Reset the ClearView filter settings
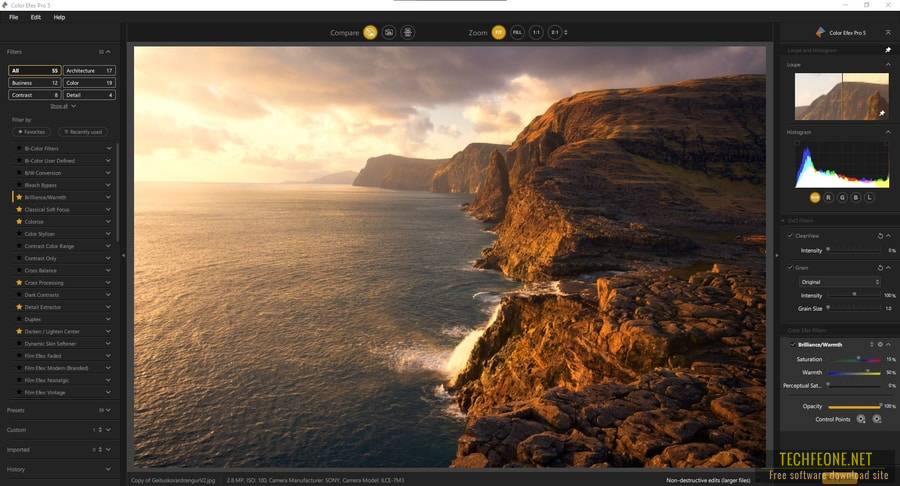The image size is (900, 486). click(x=880, y=236)
